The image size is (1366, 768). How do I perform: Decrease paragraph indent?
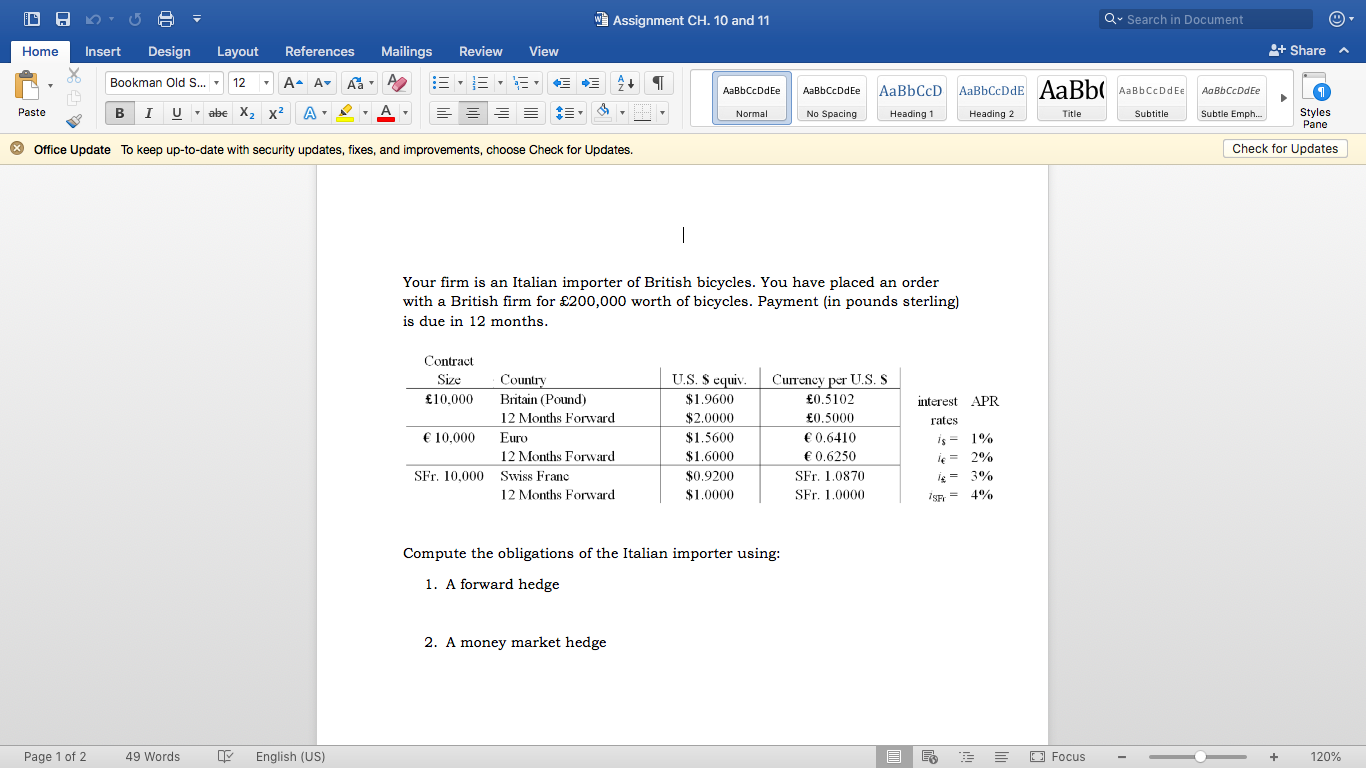pos(562,83)
